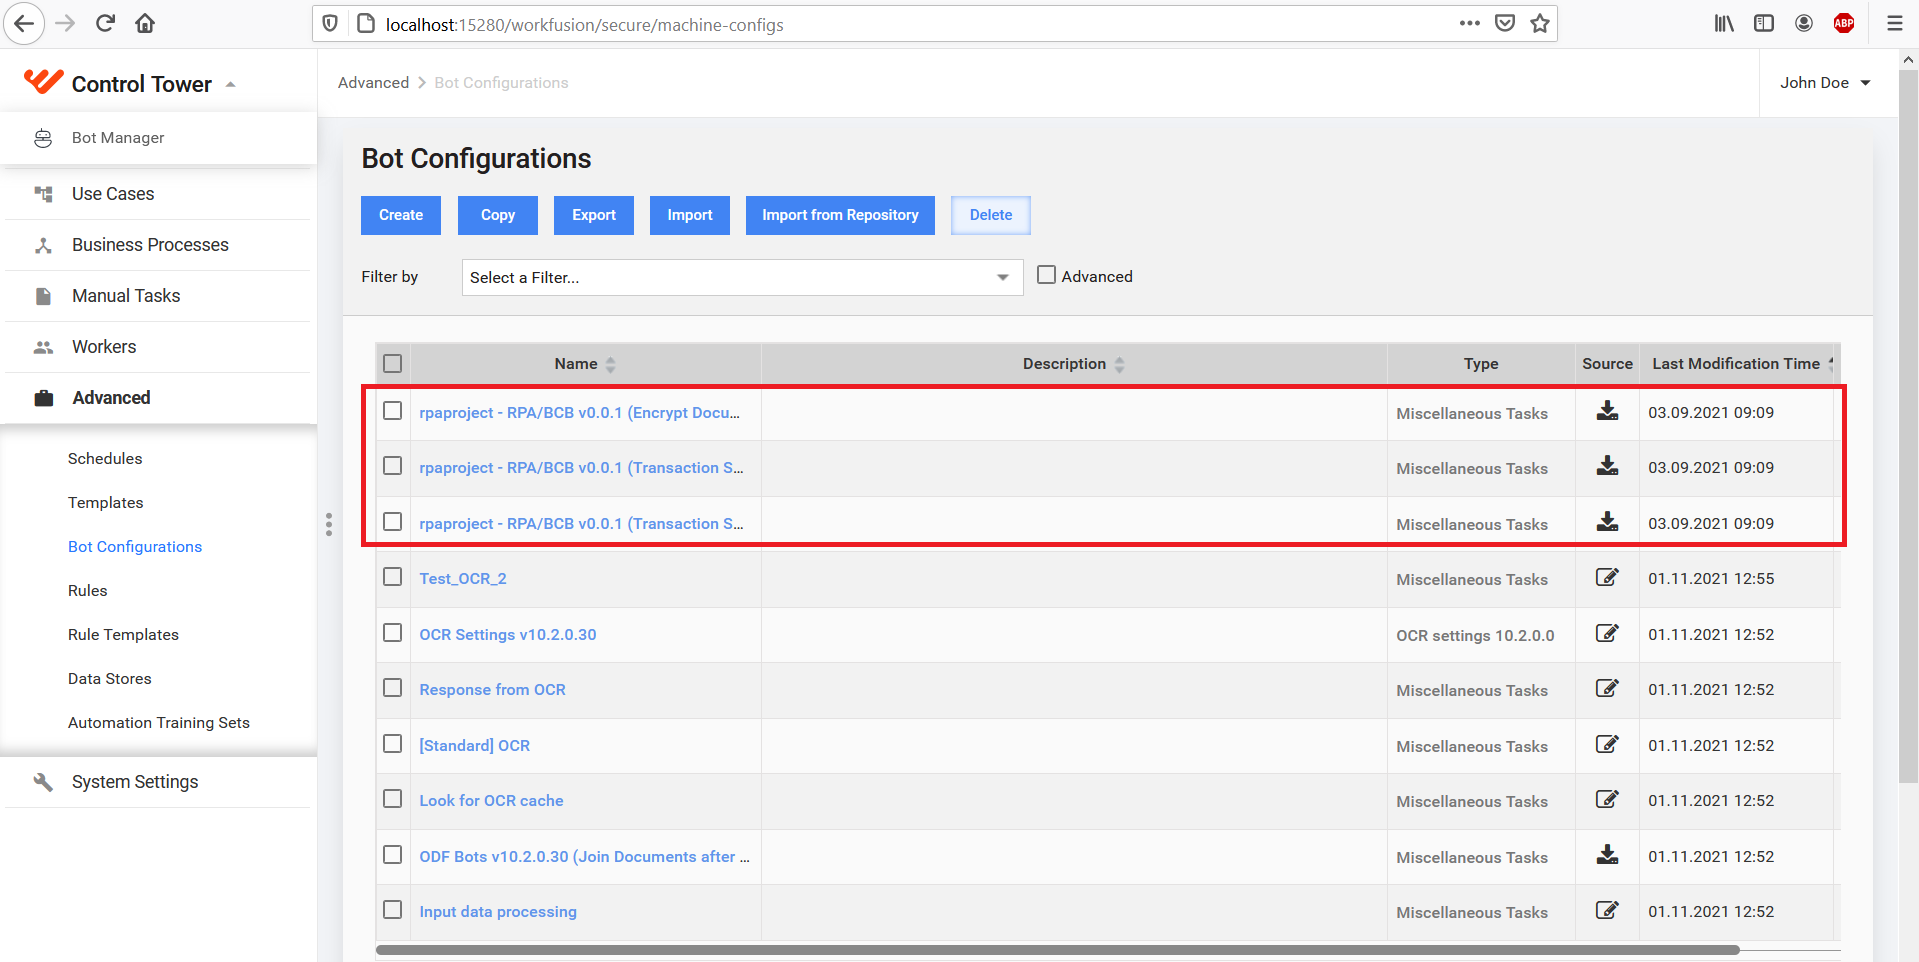
Task: Click the Control Tower logo icon
Action: coord(43,82)
